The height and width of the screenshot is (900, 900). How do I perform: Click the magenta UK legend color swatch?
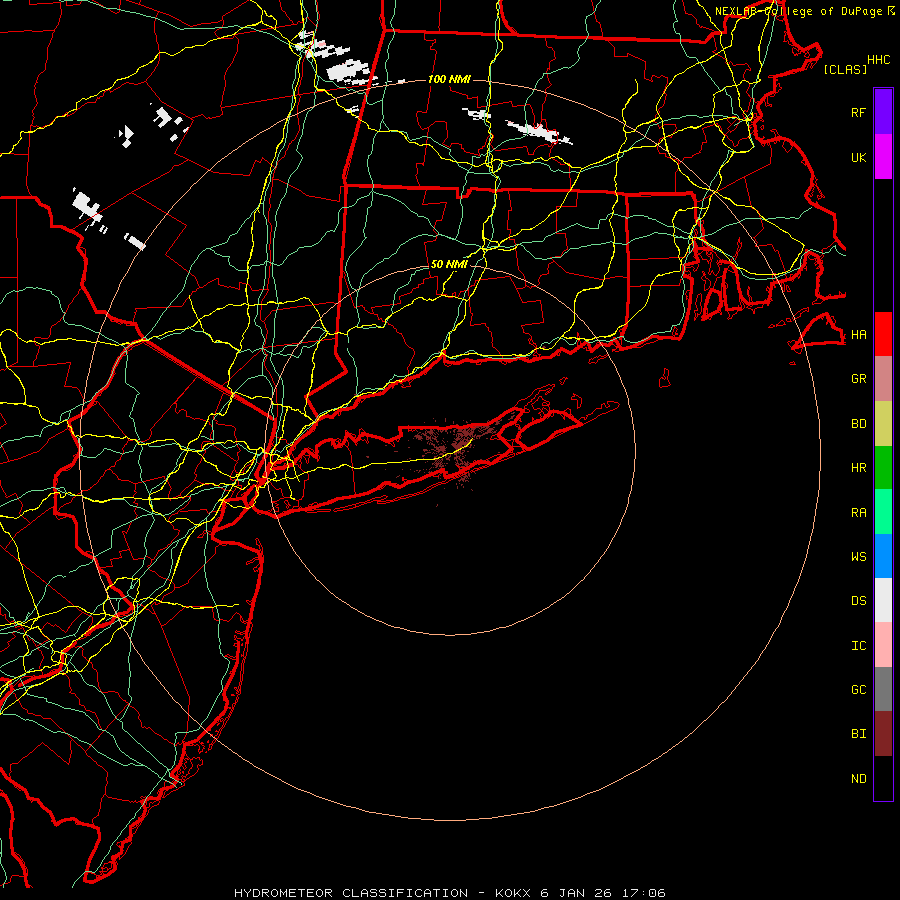pyautogui.click(x=883, y=157)
